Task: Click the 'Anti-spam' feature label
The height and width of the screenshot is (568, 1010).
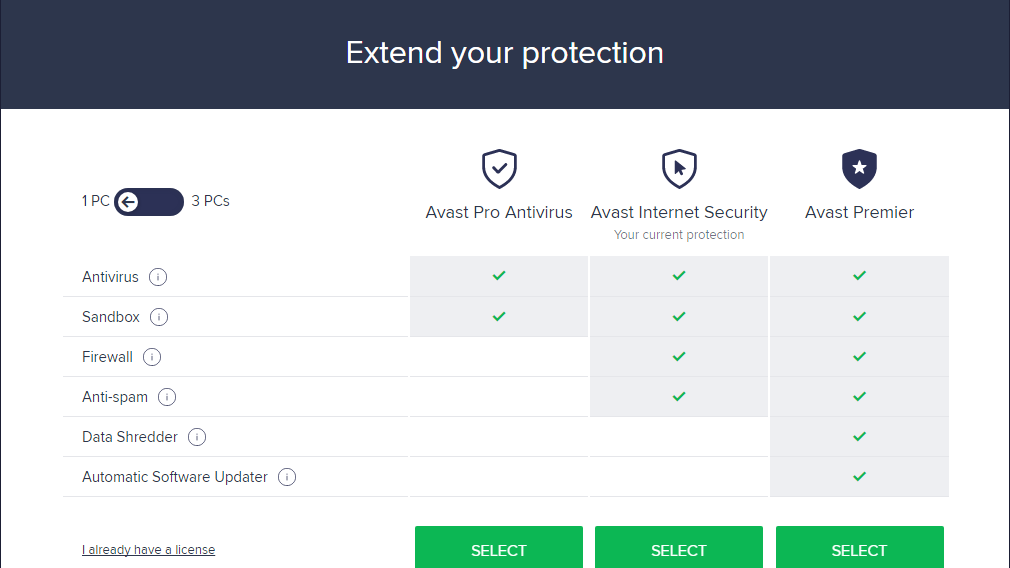Action: pyautogui.click(x=115, y=397)
